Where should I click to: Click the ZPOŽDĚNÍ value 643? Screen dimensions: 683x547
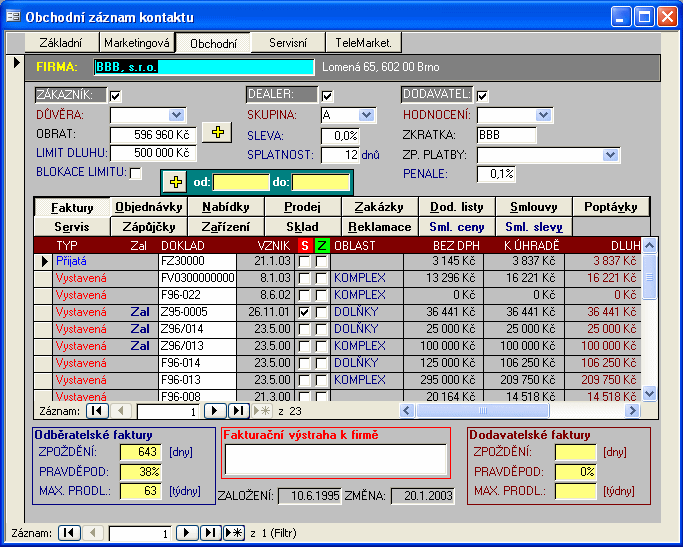coord(141,452)
